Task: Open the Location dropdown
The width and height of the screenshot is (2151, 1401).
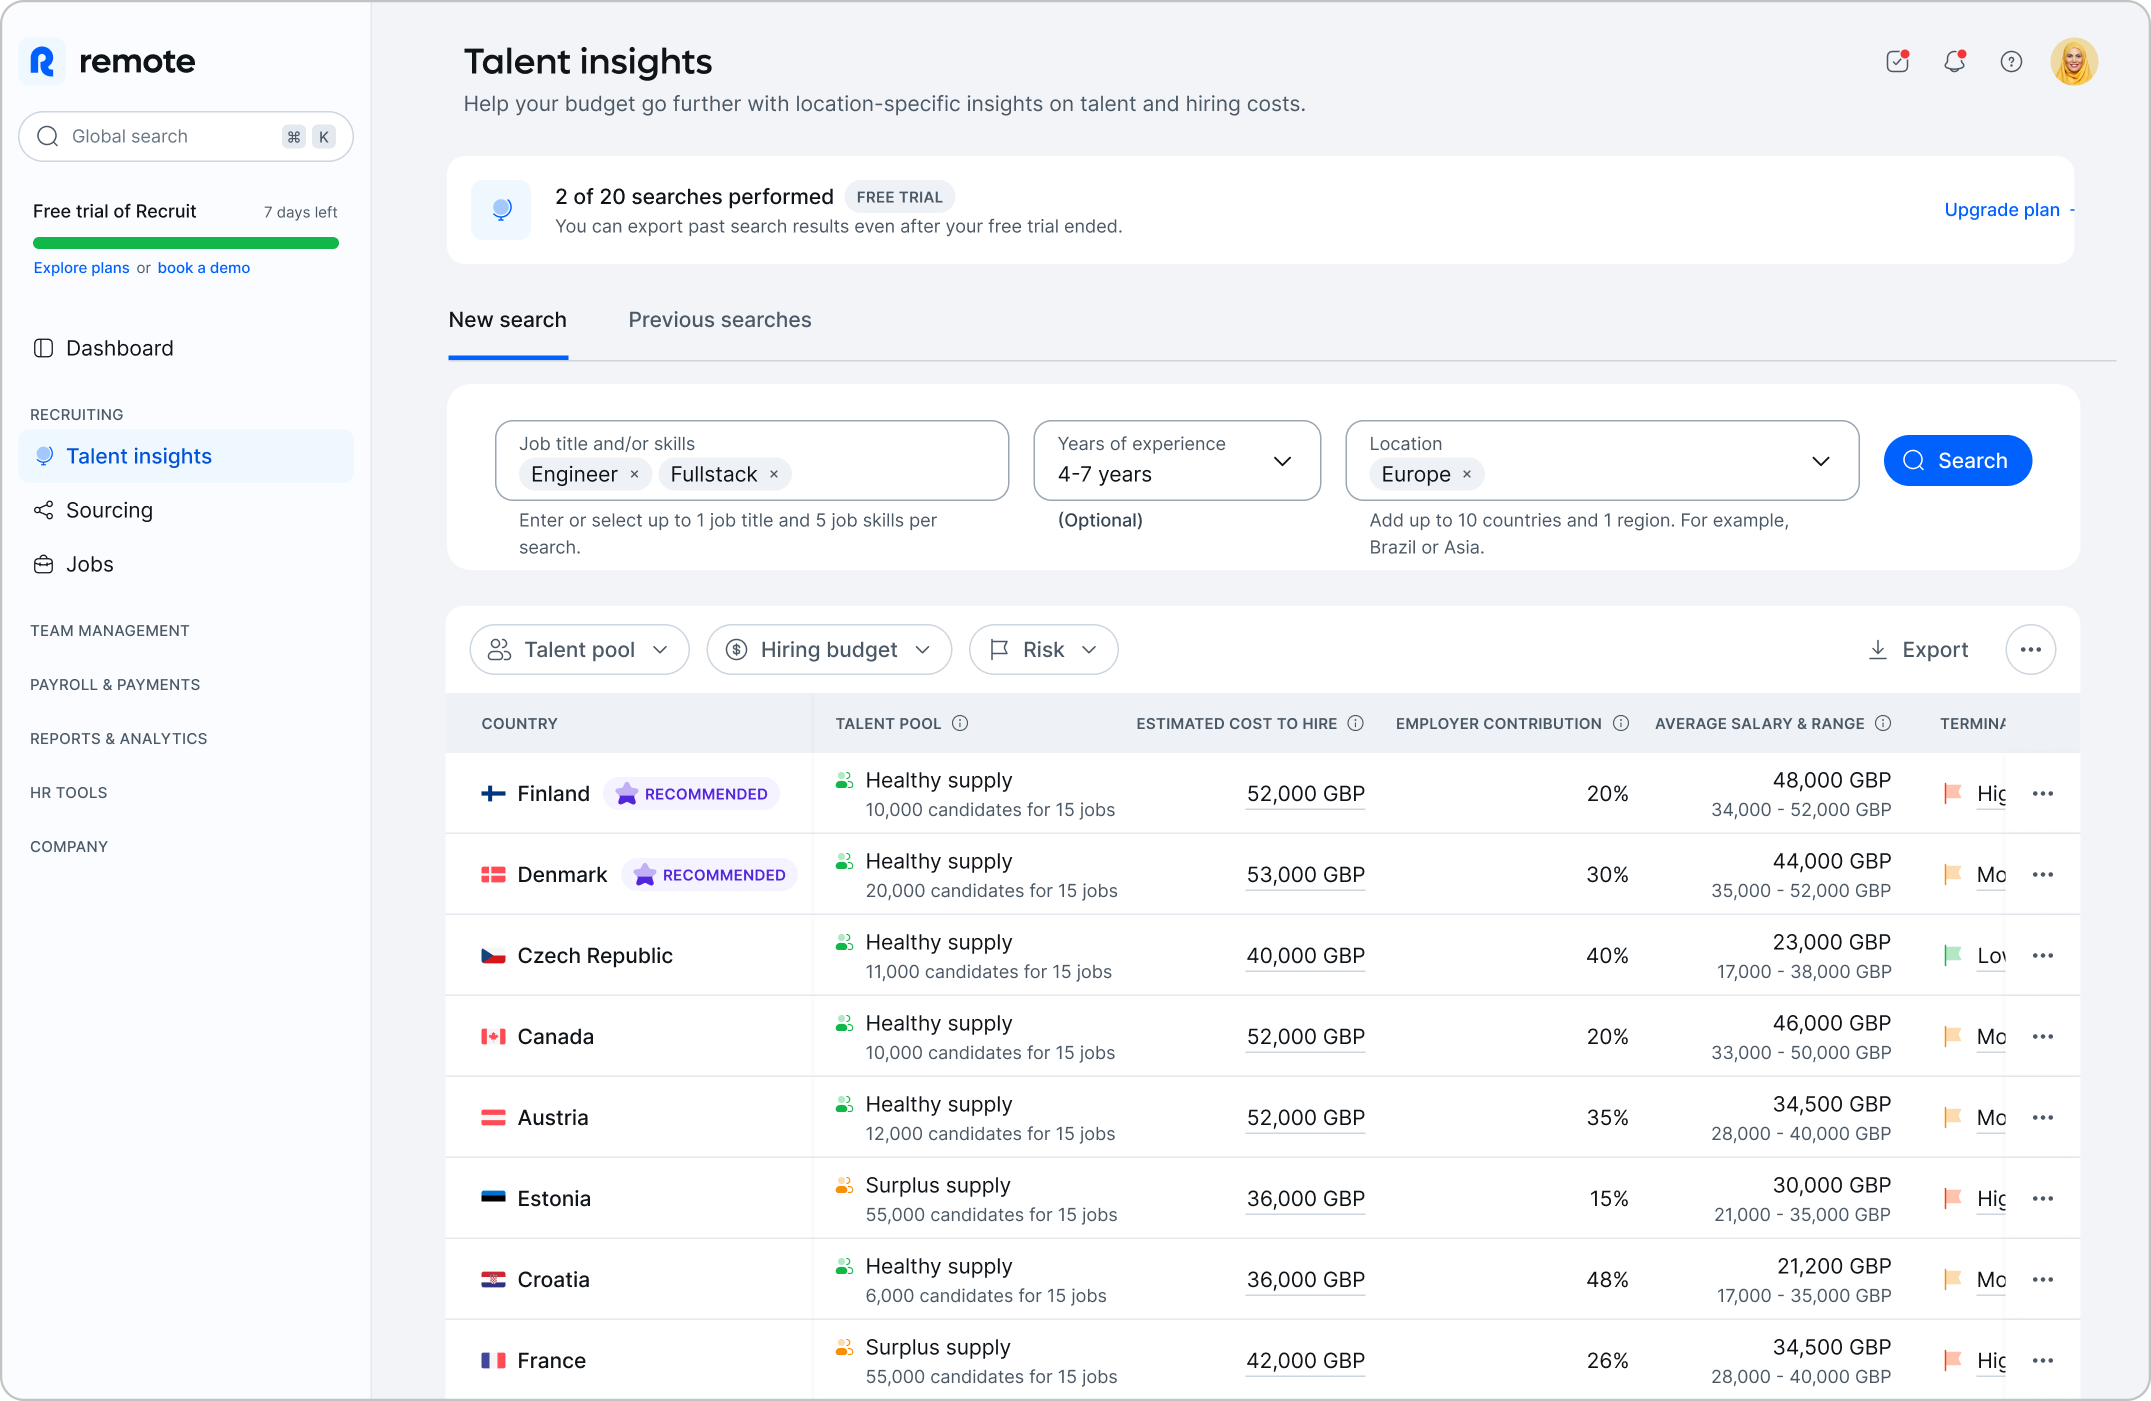Action: (x=1820, y=461)
